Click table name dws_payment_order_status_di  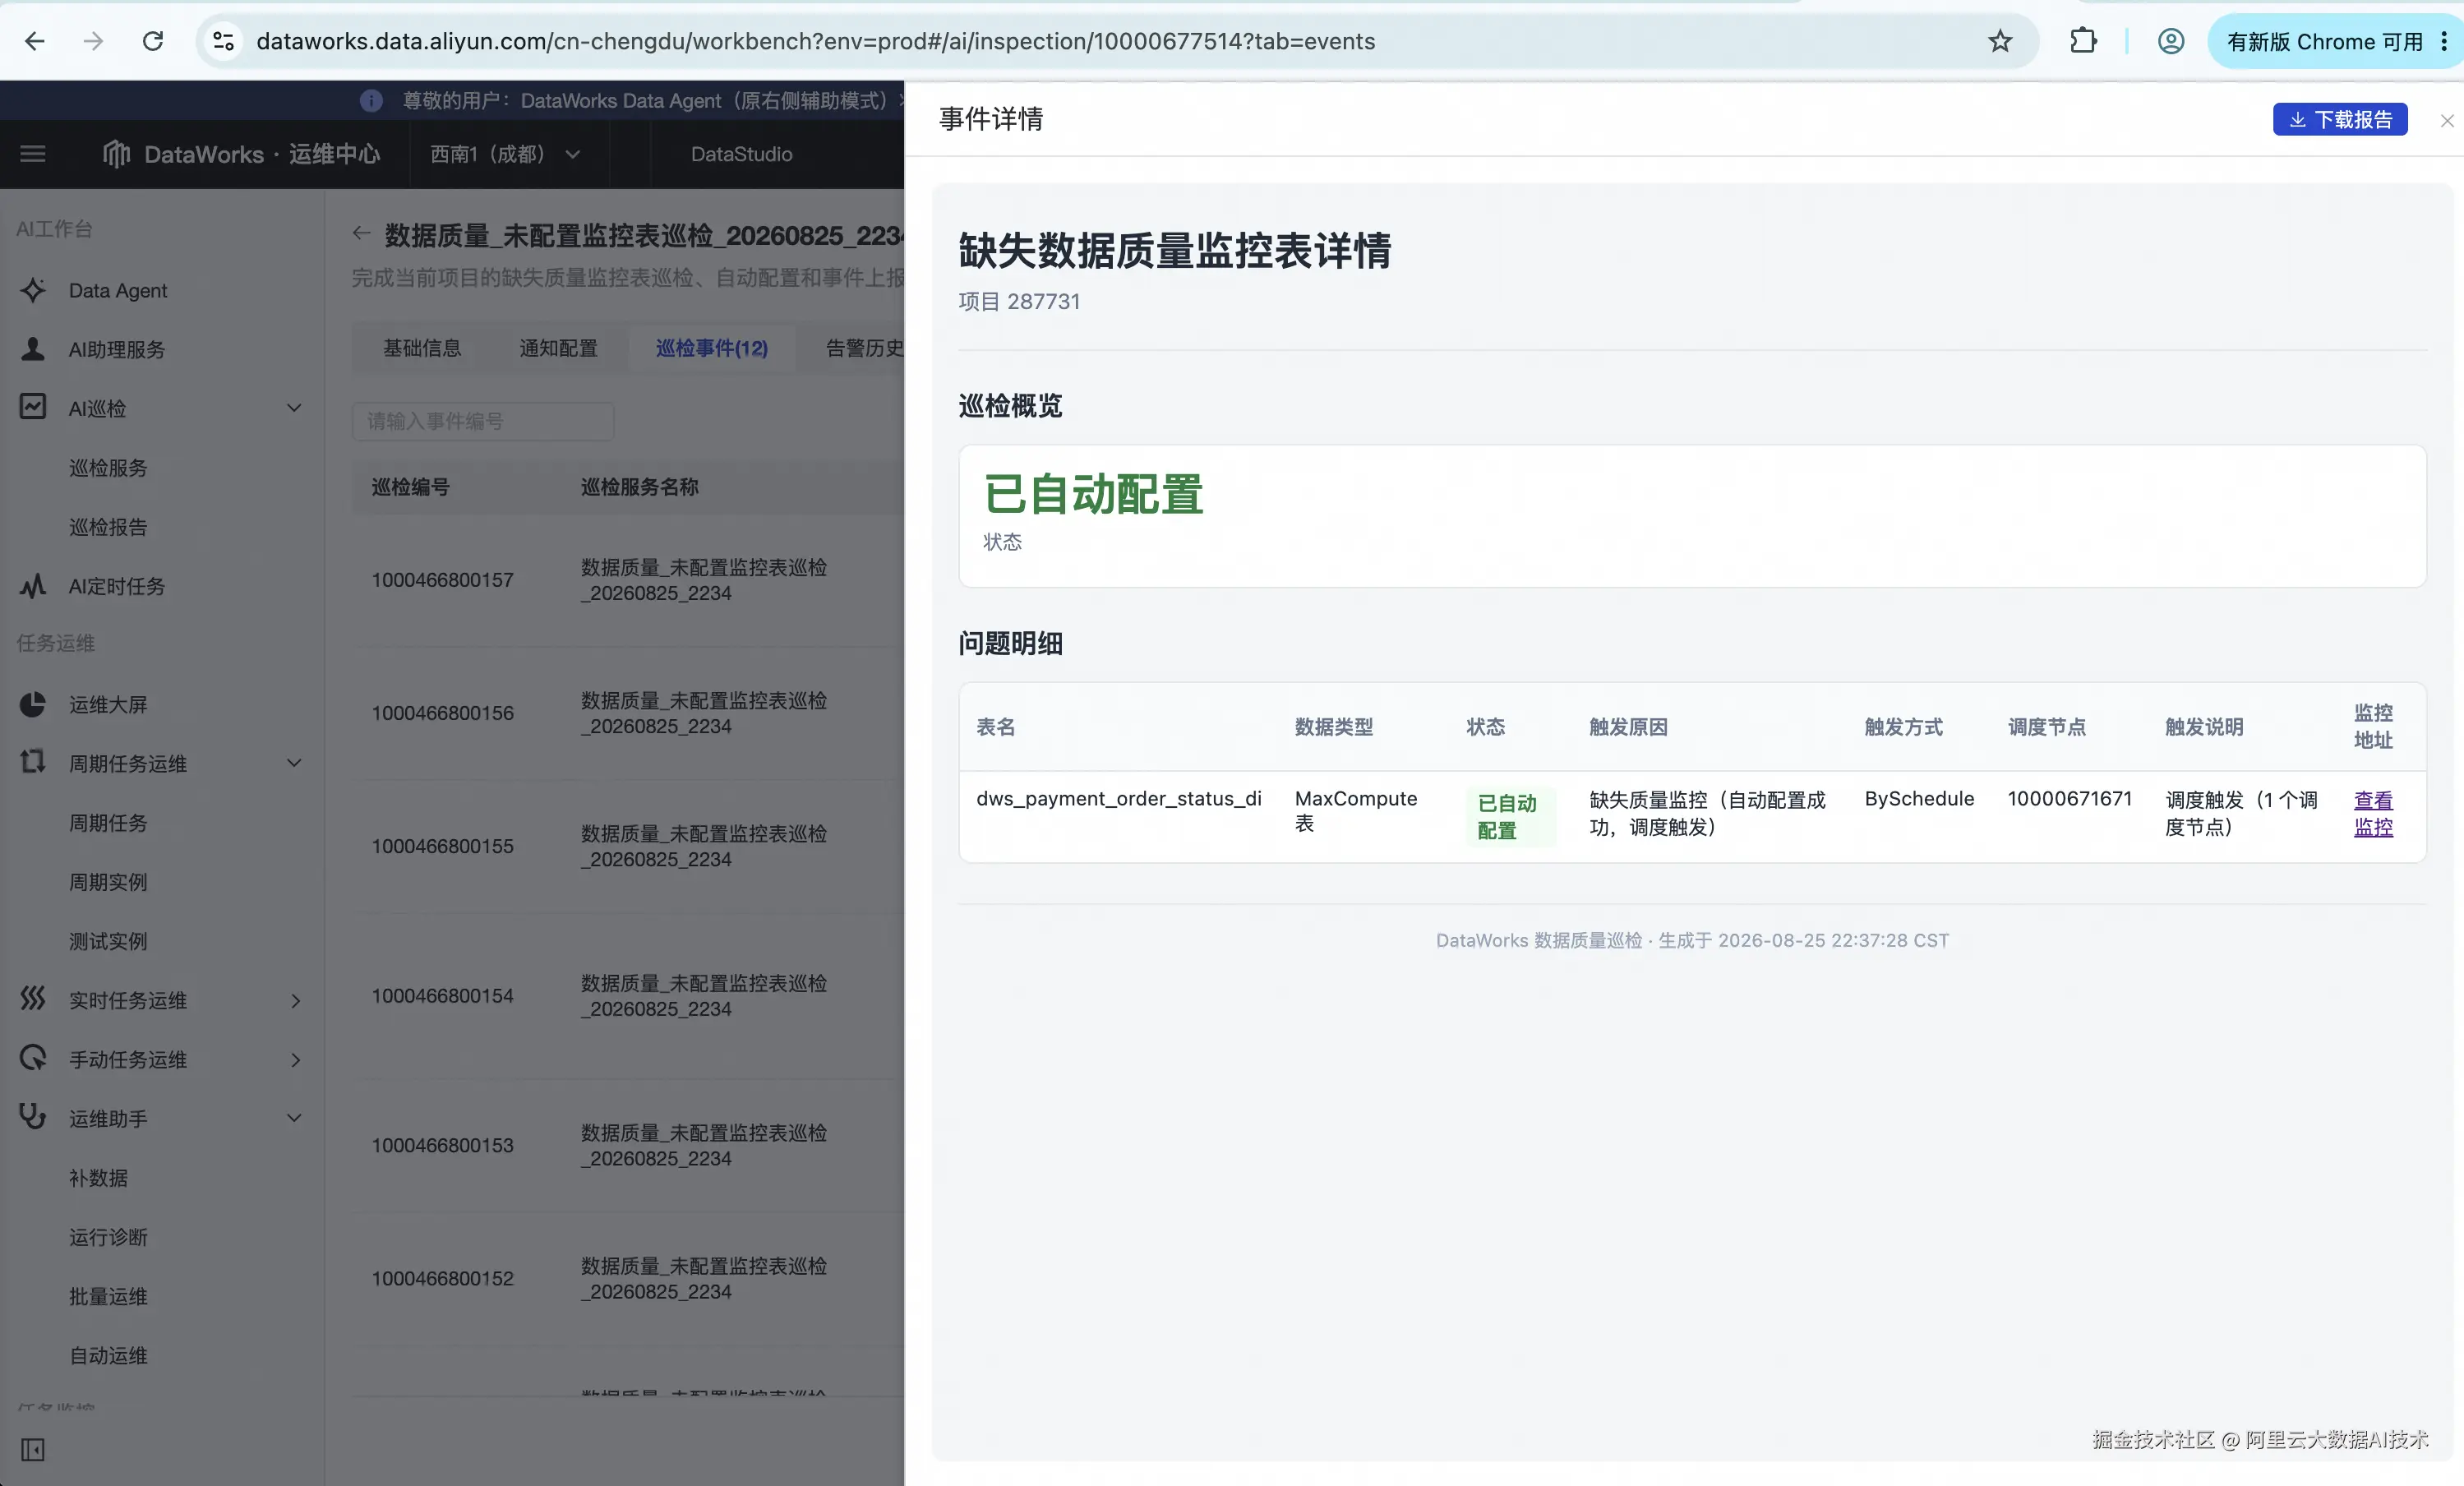click(1119, 798)
